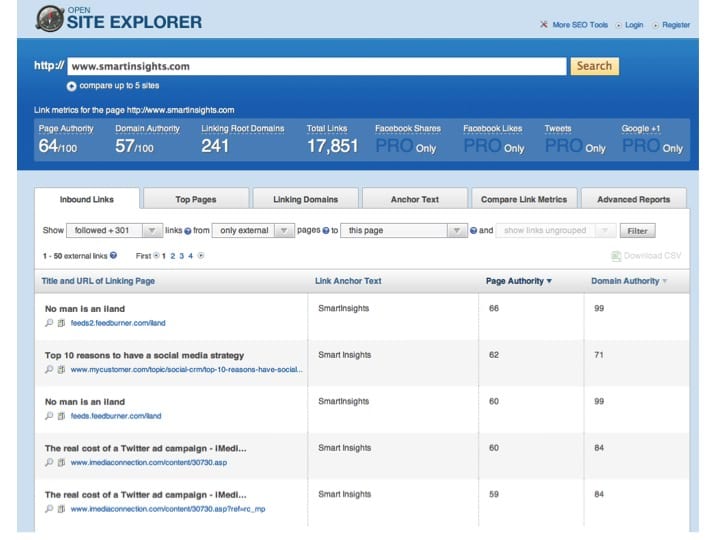Click the More SEO Tools icon
720x540 pixels.
(543, 25)
